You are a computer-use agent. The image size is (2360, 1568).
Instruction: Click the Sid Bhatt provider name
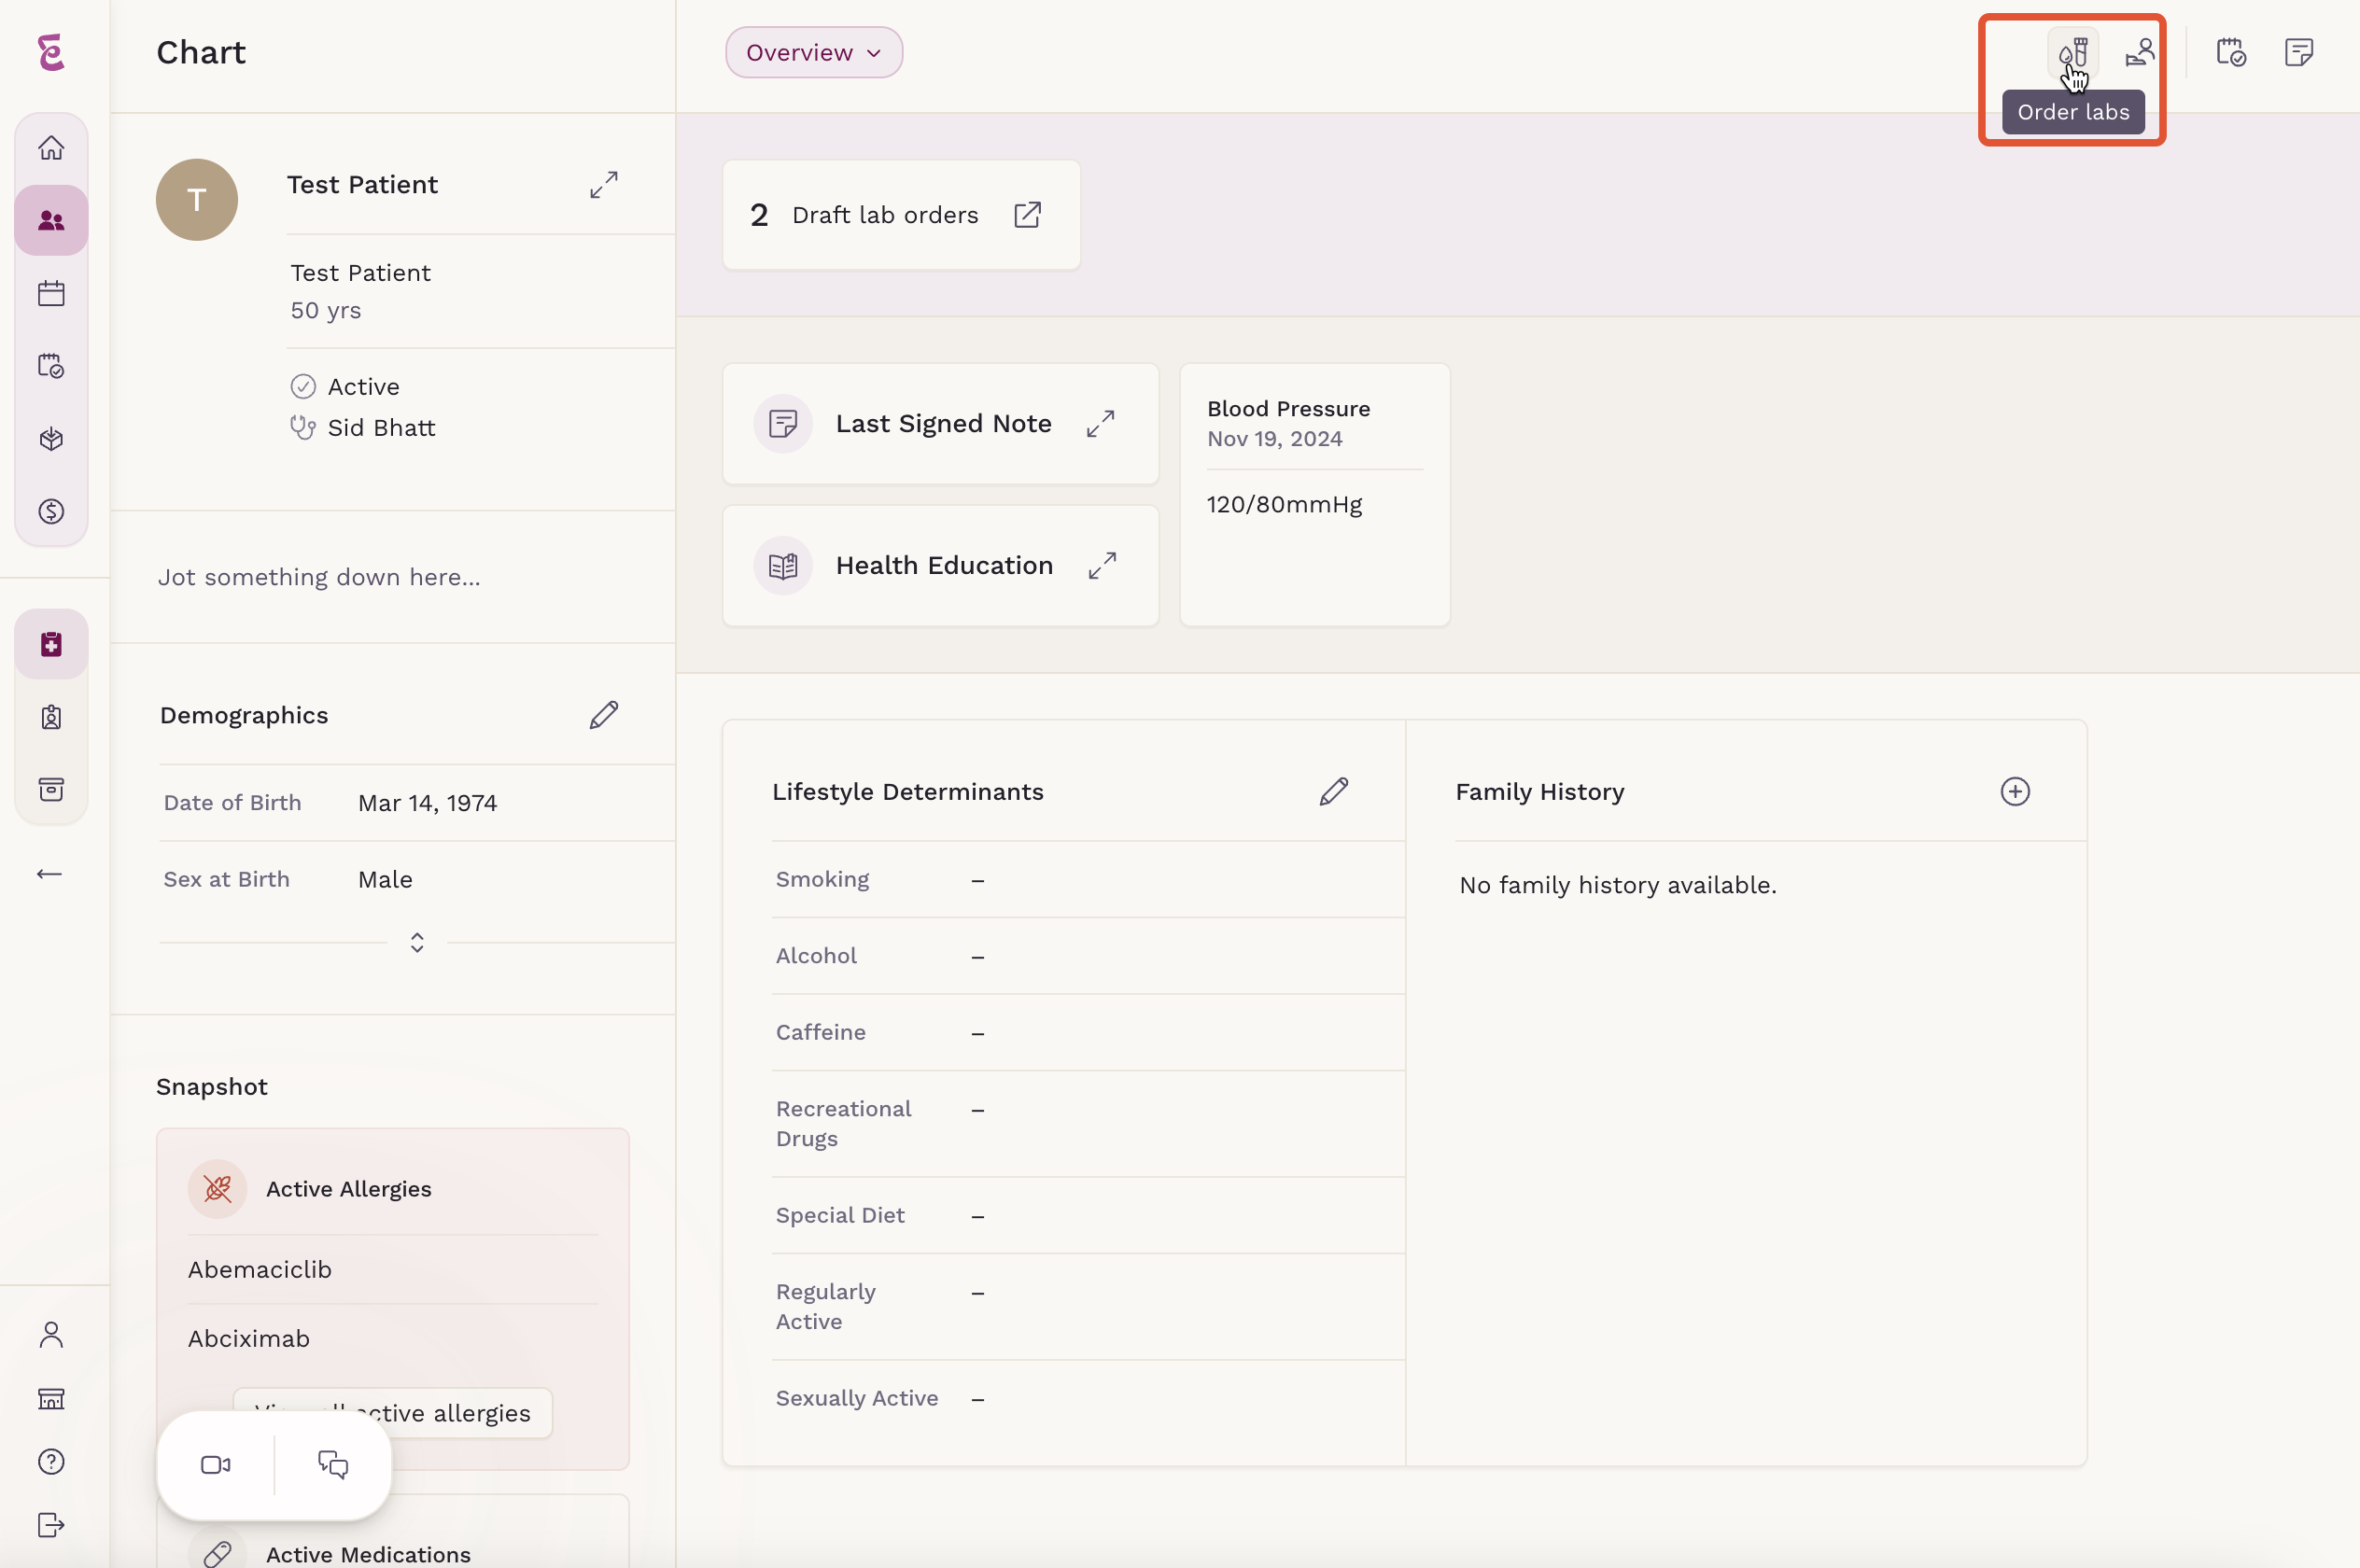382,428
